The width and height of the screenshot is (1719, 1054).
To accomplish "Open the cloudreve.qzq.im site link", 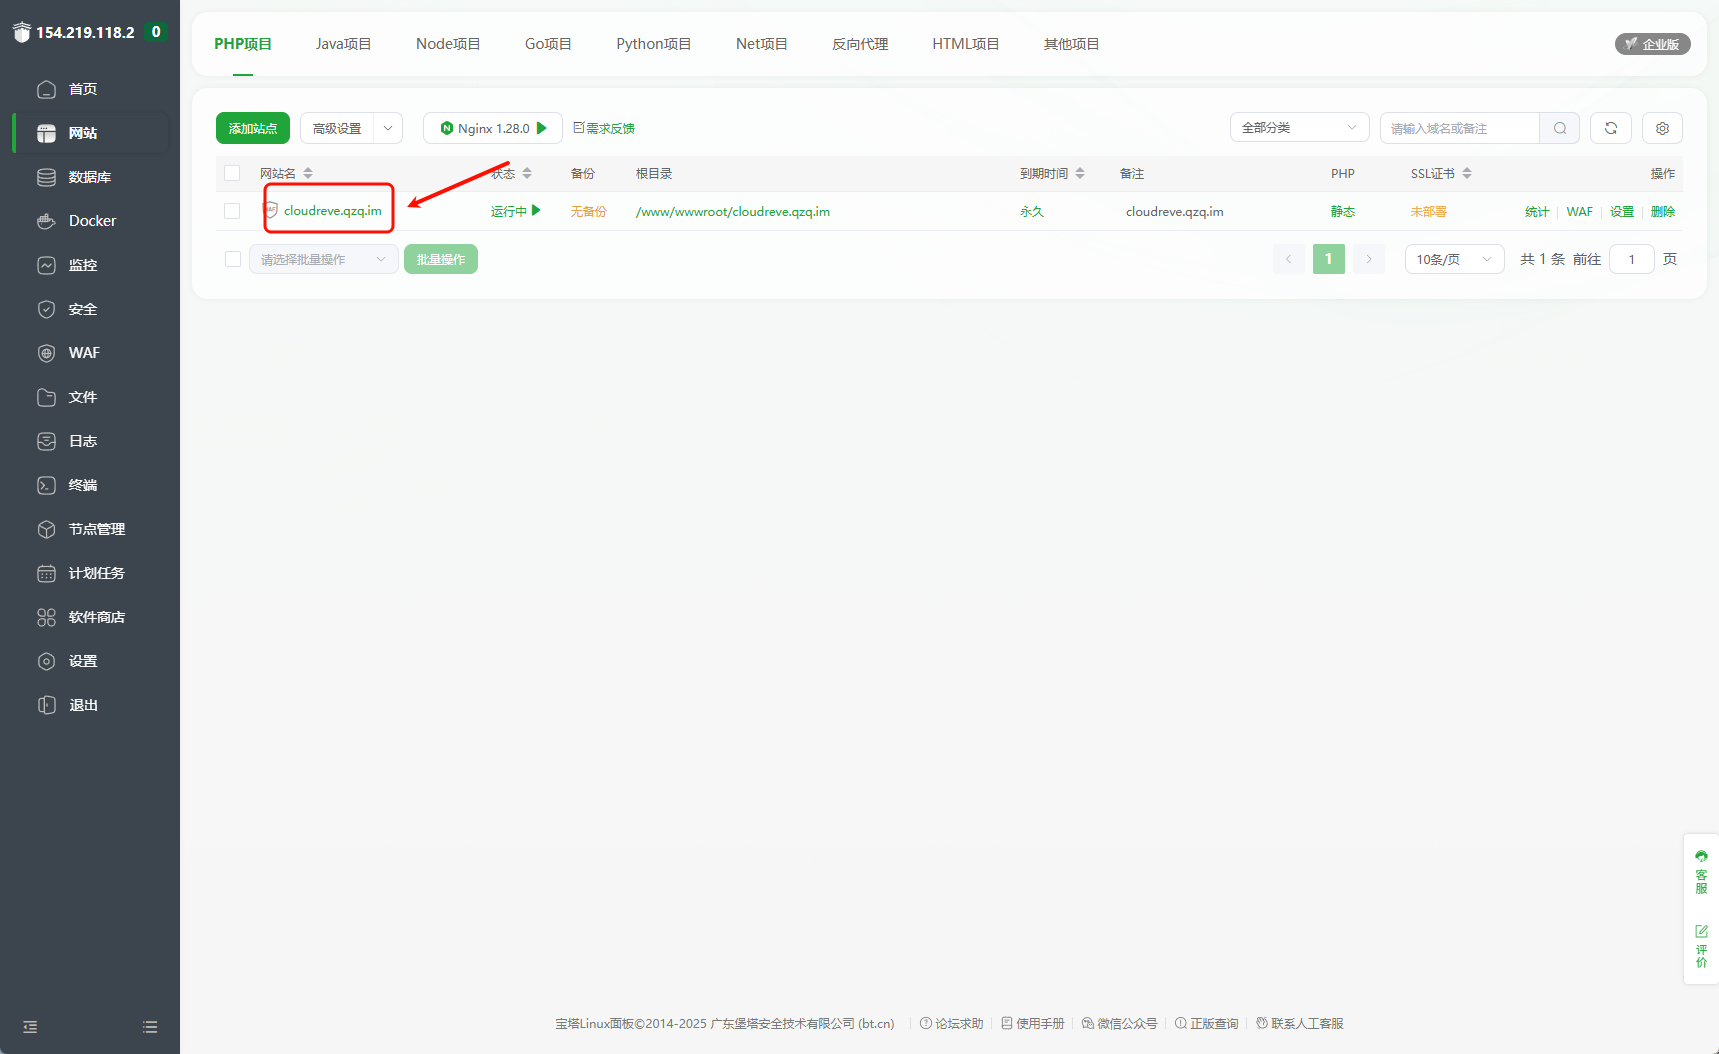I will (332, 211).
